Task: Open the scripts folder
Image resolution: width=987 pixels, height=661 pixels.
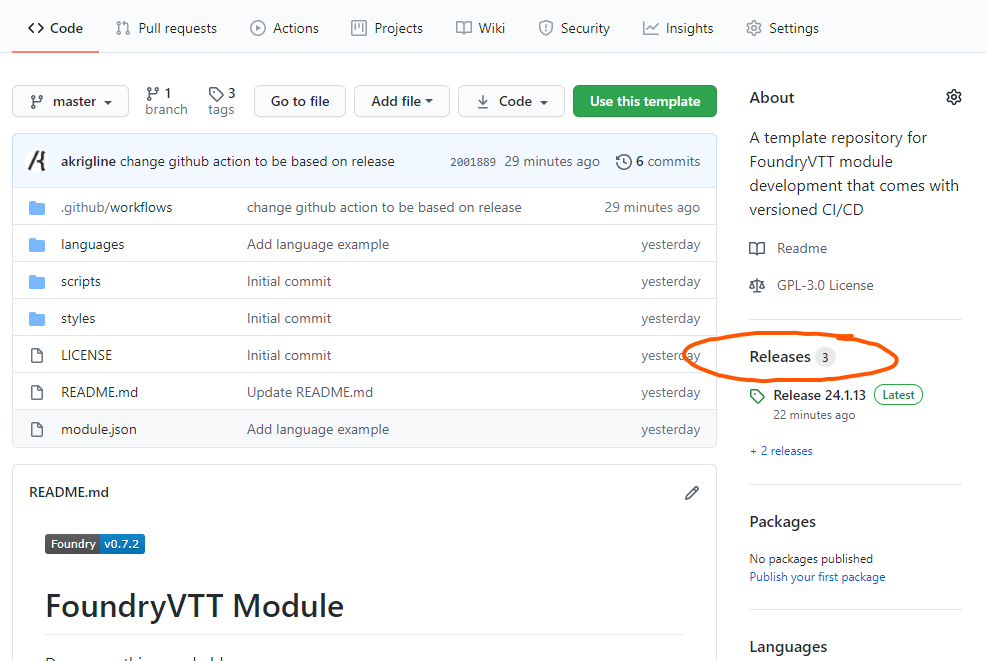Action: 81,281
